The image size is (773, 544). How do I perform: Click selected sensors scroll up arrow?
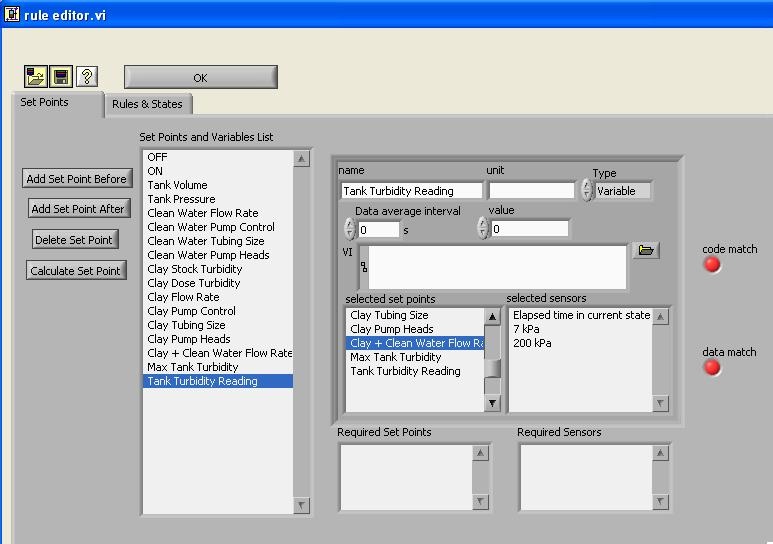[x=660, y=317]
